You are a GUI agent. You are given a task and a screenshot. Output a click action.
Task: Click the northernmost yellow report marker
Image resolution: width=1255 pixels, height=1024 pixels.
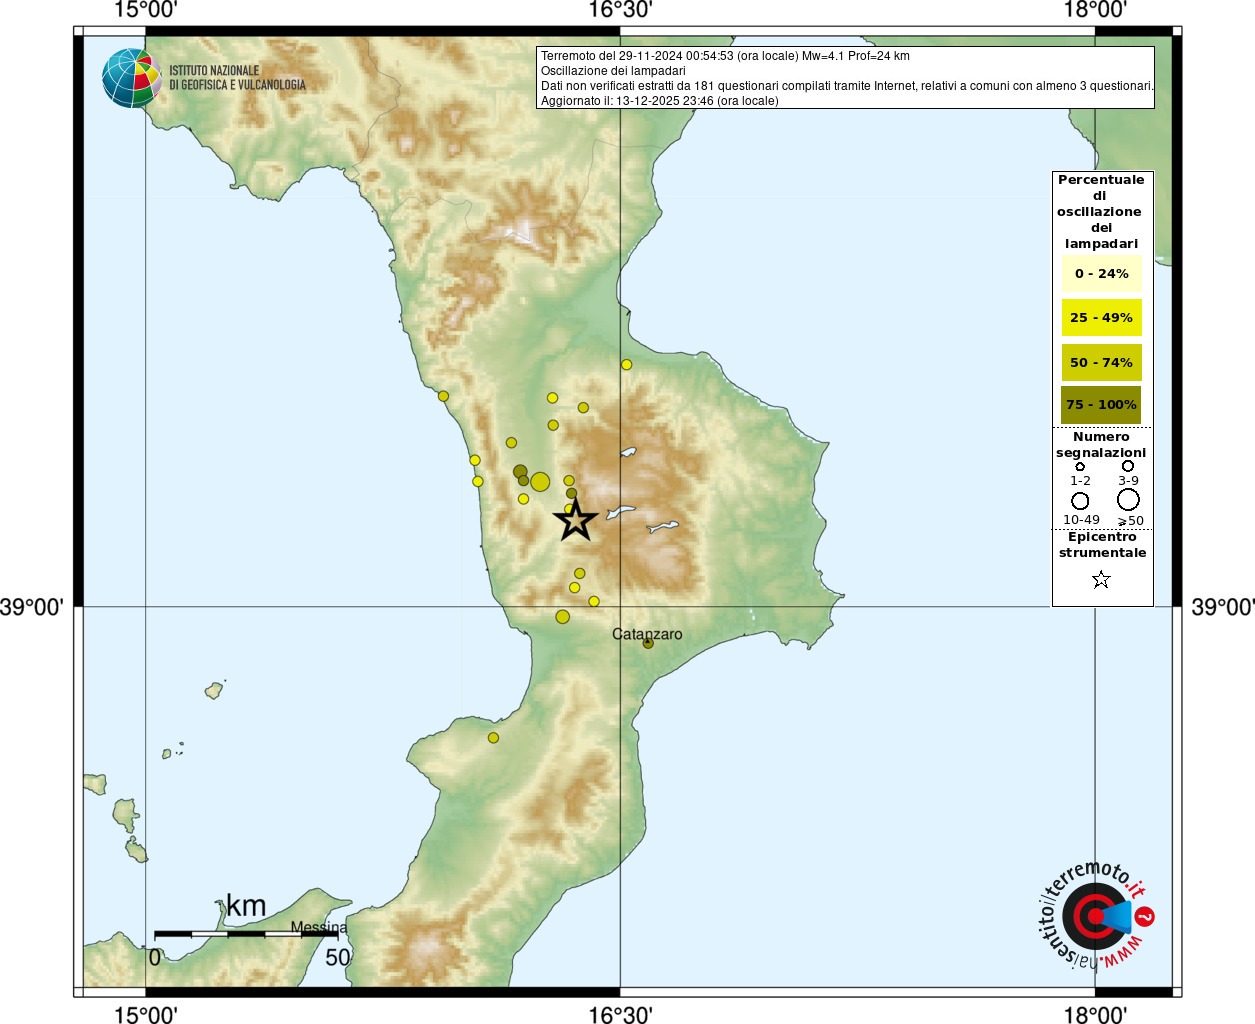[x=627, y=365]
